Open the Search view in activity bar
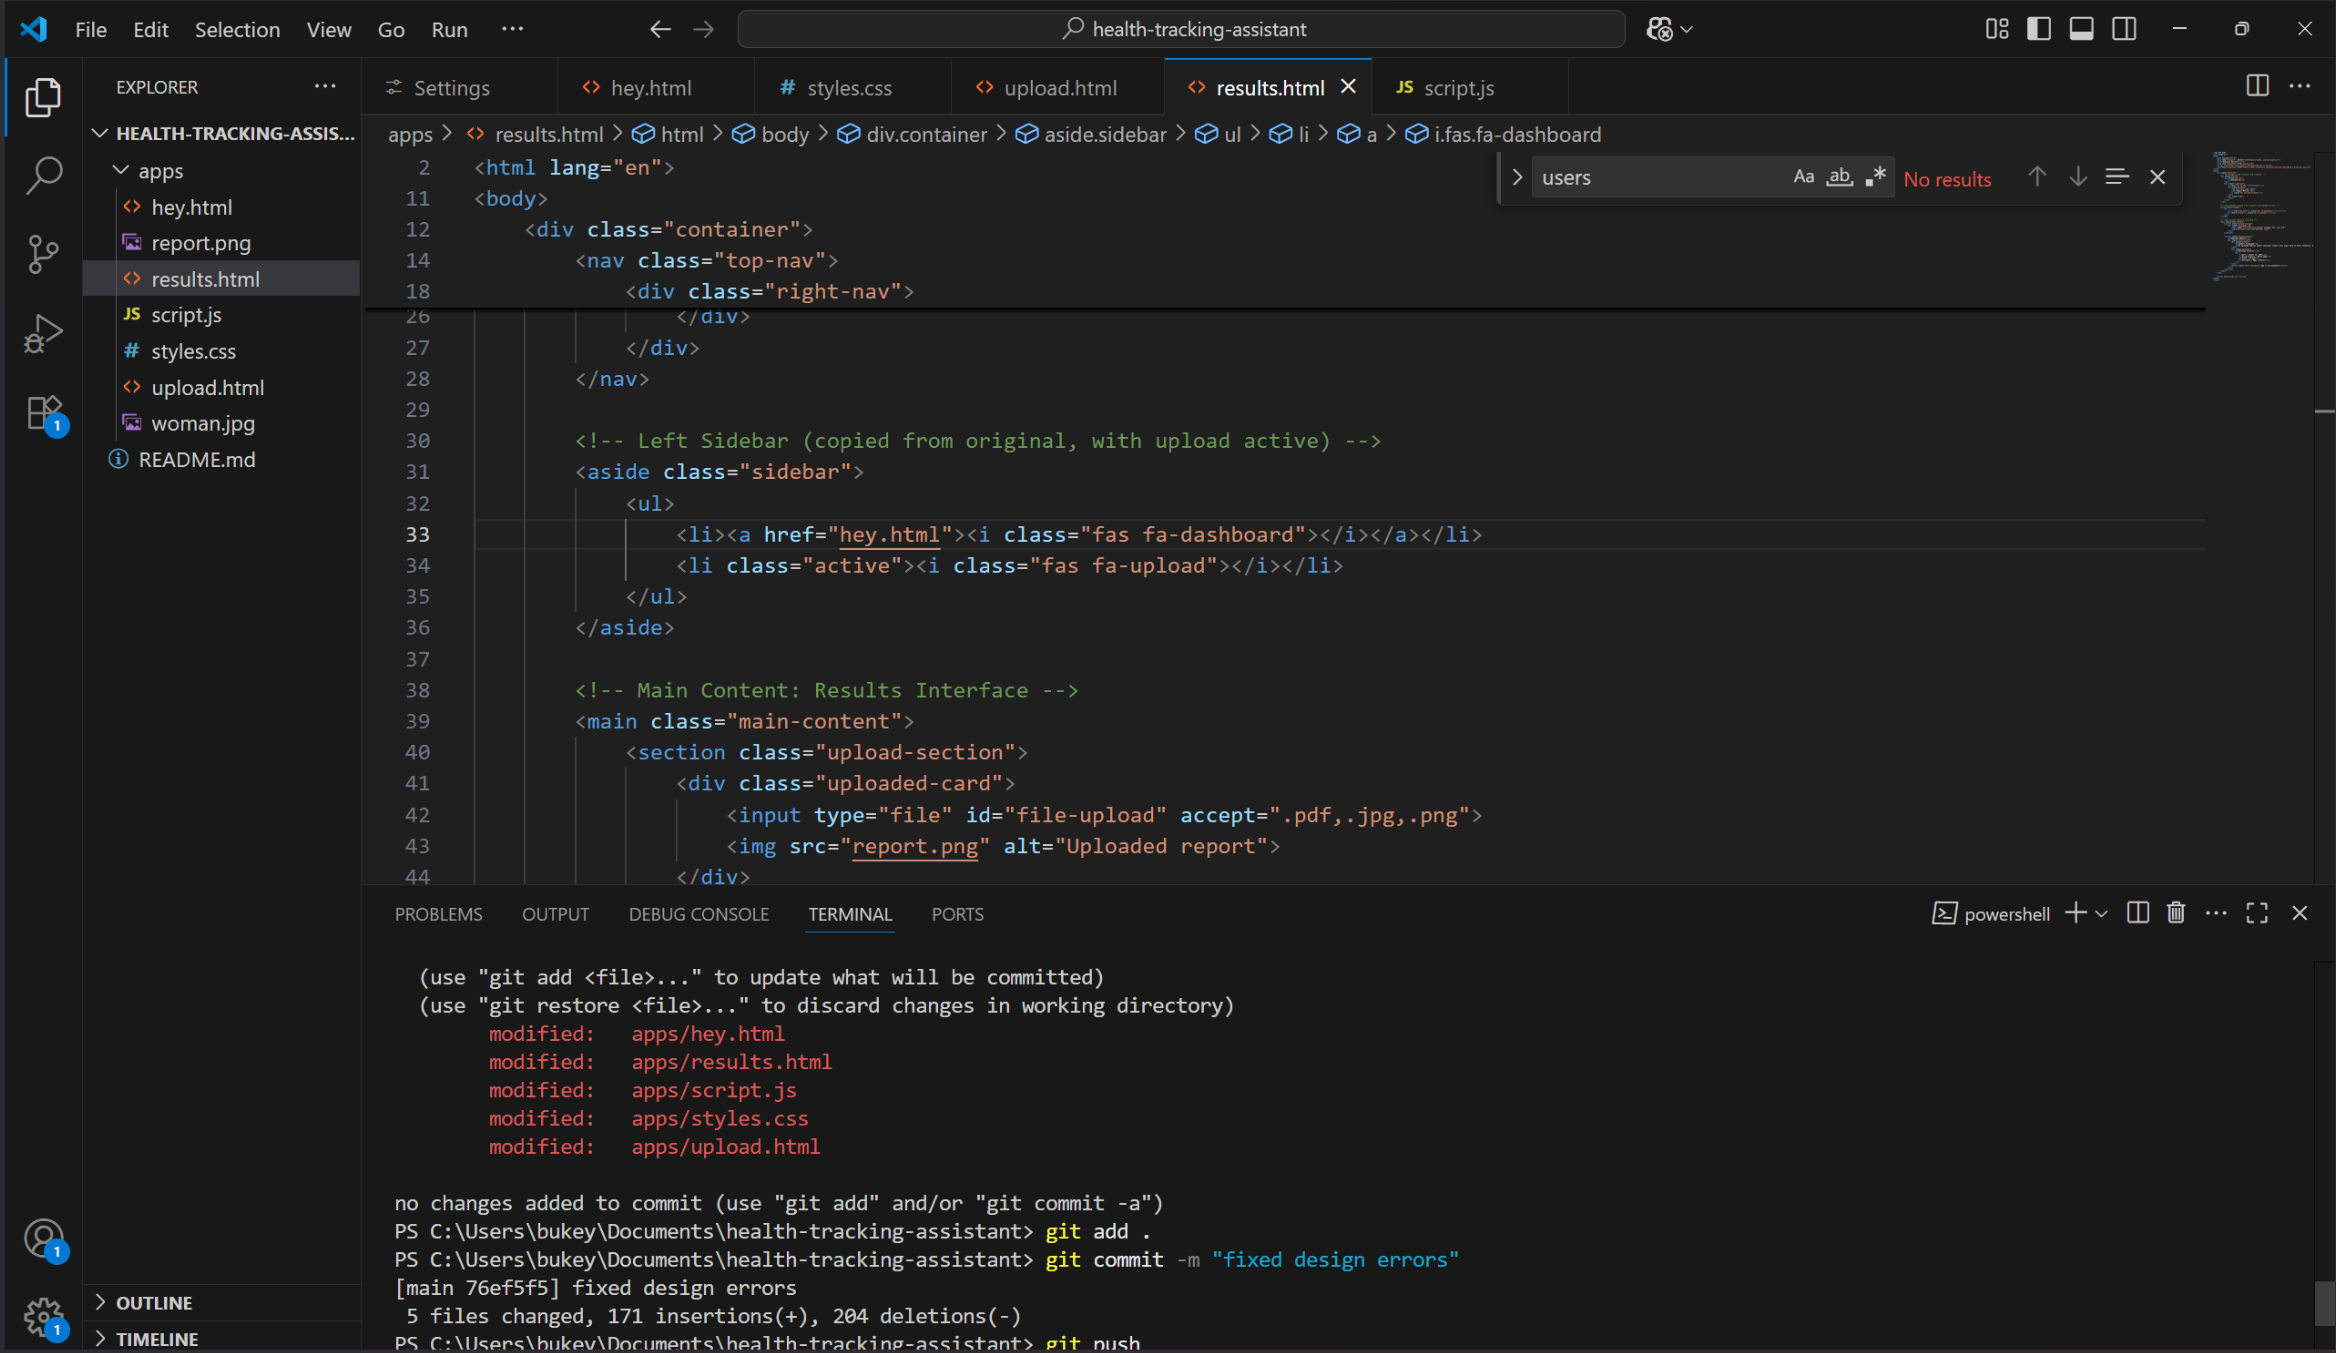The width and height of the screenshot is (2336, 1353). (x=43, y=176)
